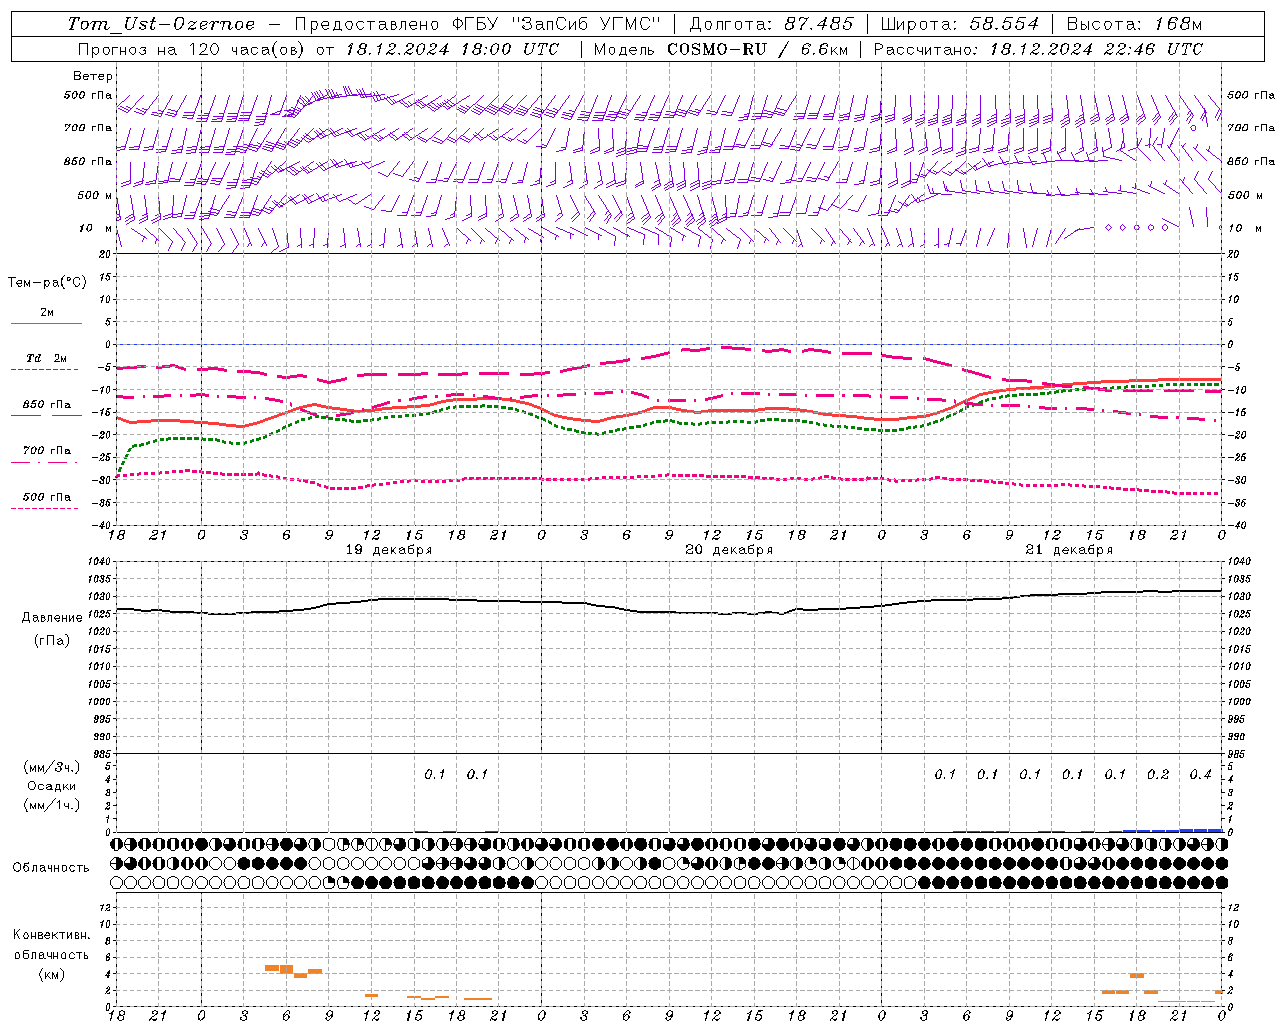Click the 0.4 precipitation value
Screen dimensions: 1280x1024
click(1200, 775)
